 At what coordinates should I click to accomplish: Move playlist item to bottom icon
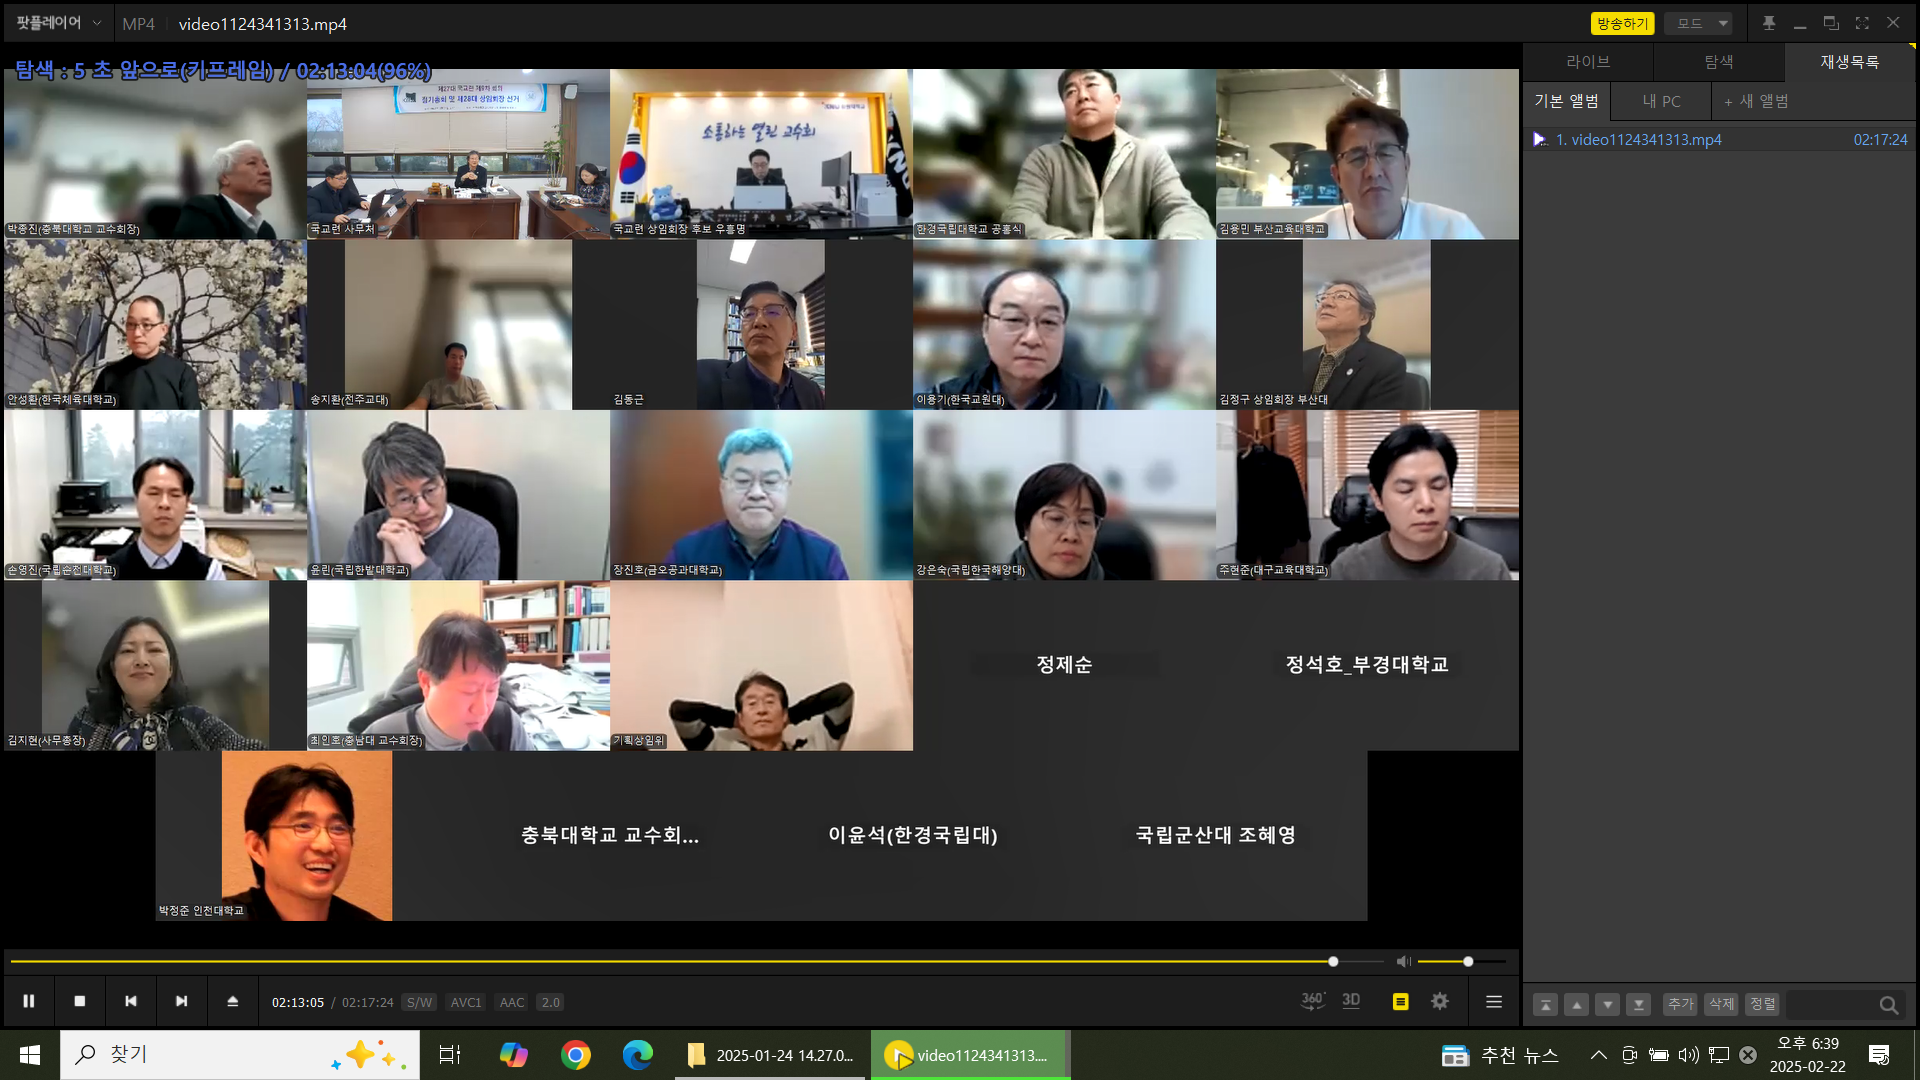tap(1638, 1005)
